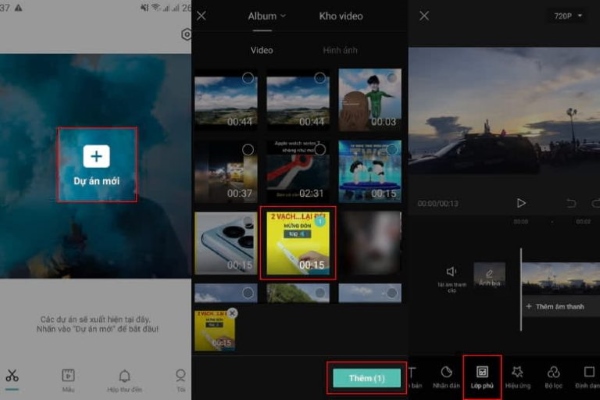Select the scissors edit tab icon

coord(12,376)
